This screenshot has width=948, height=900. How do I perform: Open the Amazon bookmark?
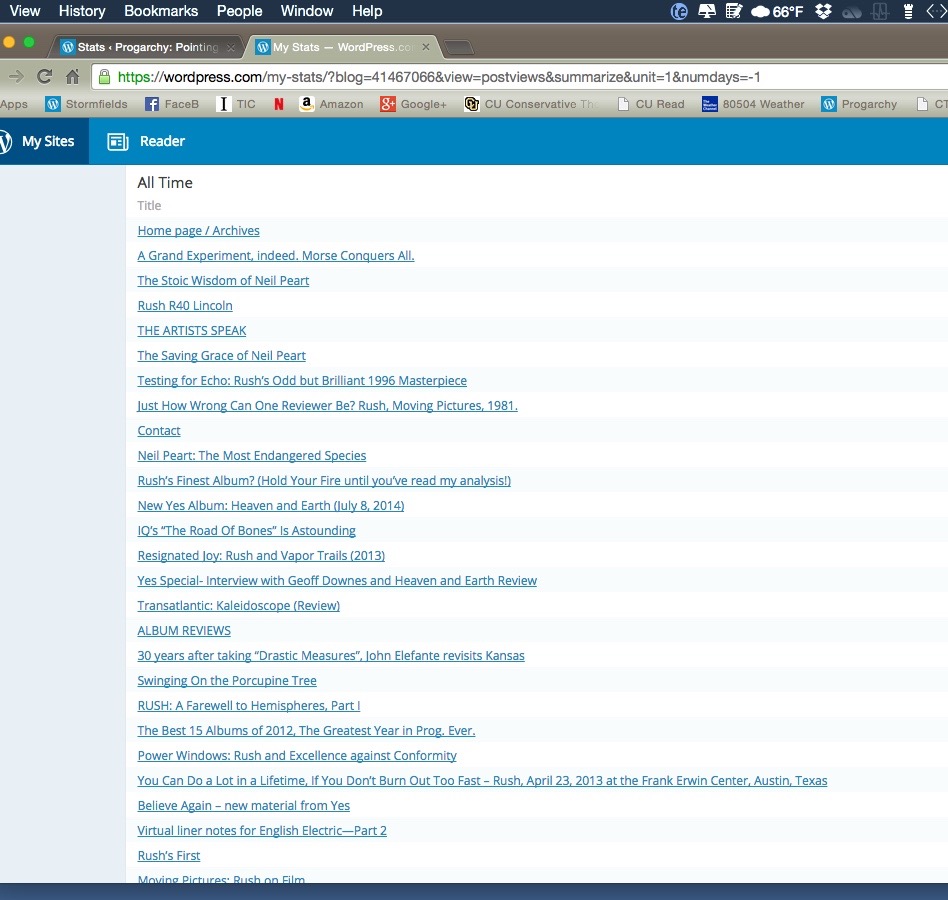click(x=331, y=104)
